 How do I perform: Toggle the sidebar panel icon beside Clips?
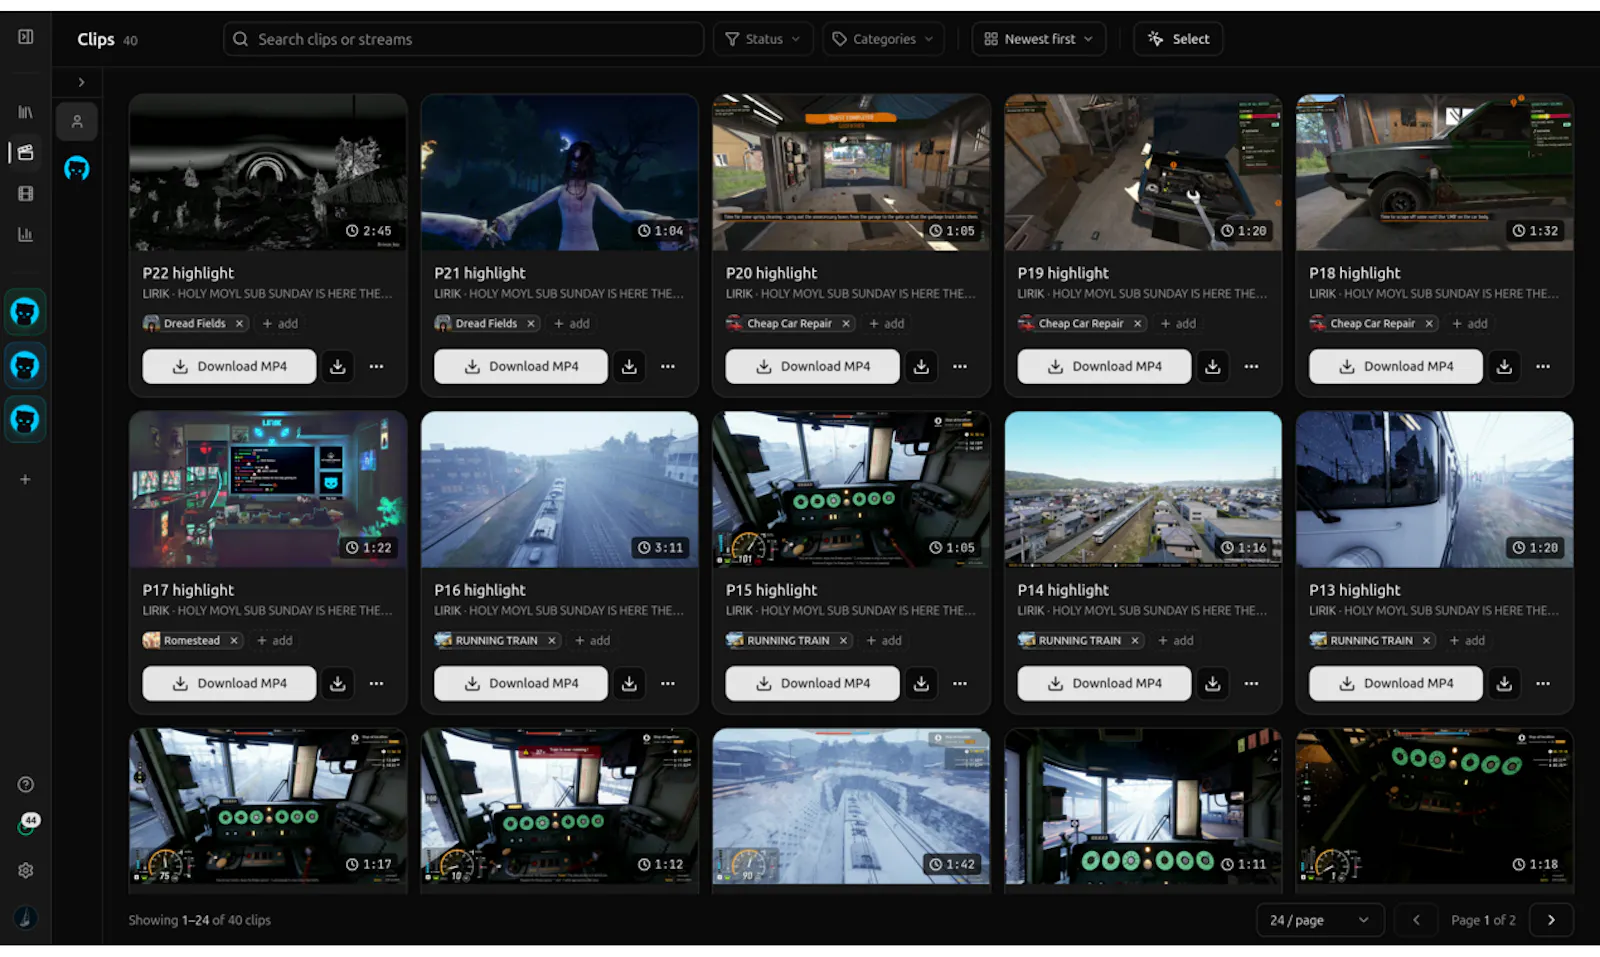(x=26, y=37)
